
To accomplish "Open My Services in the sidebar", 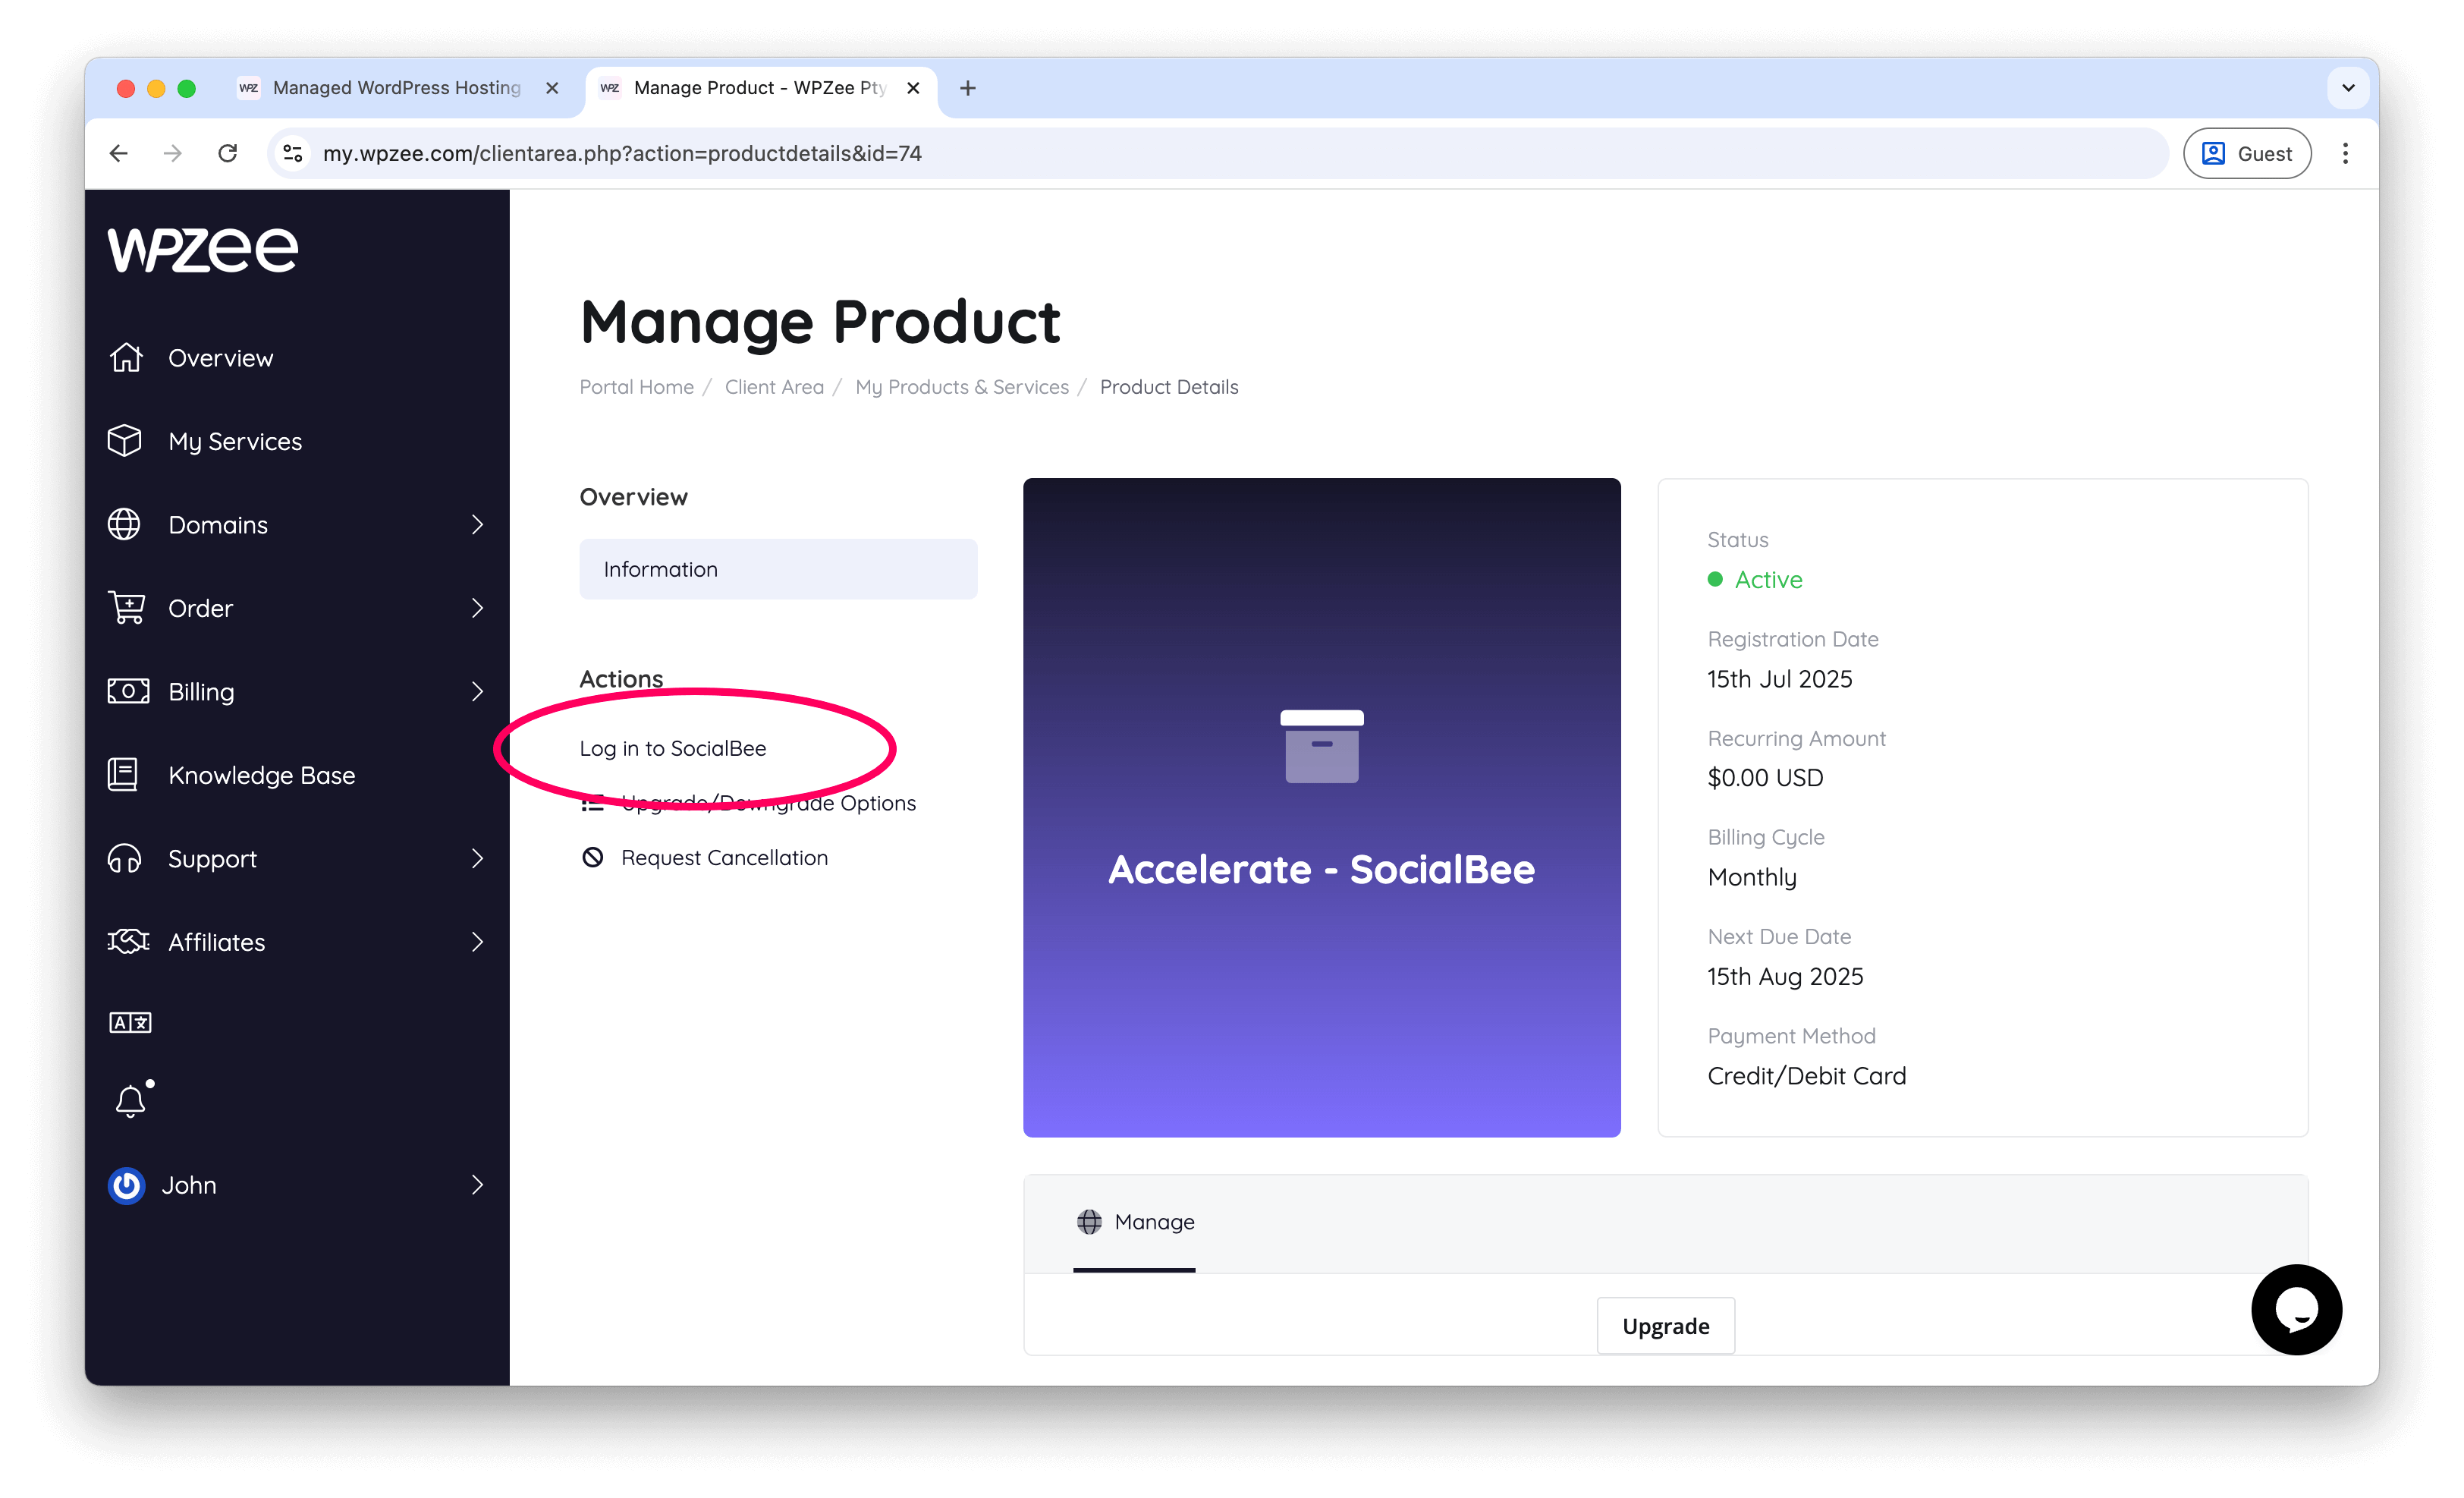I will (235, 441).
